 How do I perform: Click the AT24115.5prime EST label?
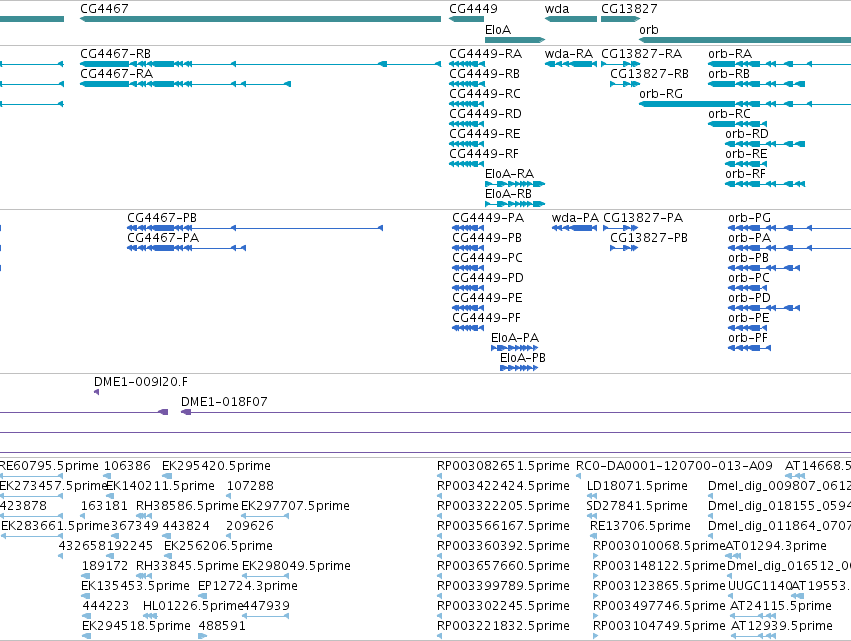pos(781,606)
